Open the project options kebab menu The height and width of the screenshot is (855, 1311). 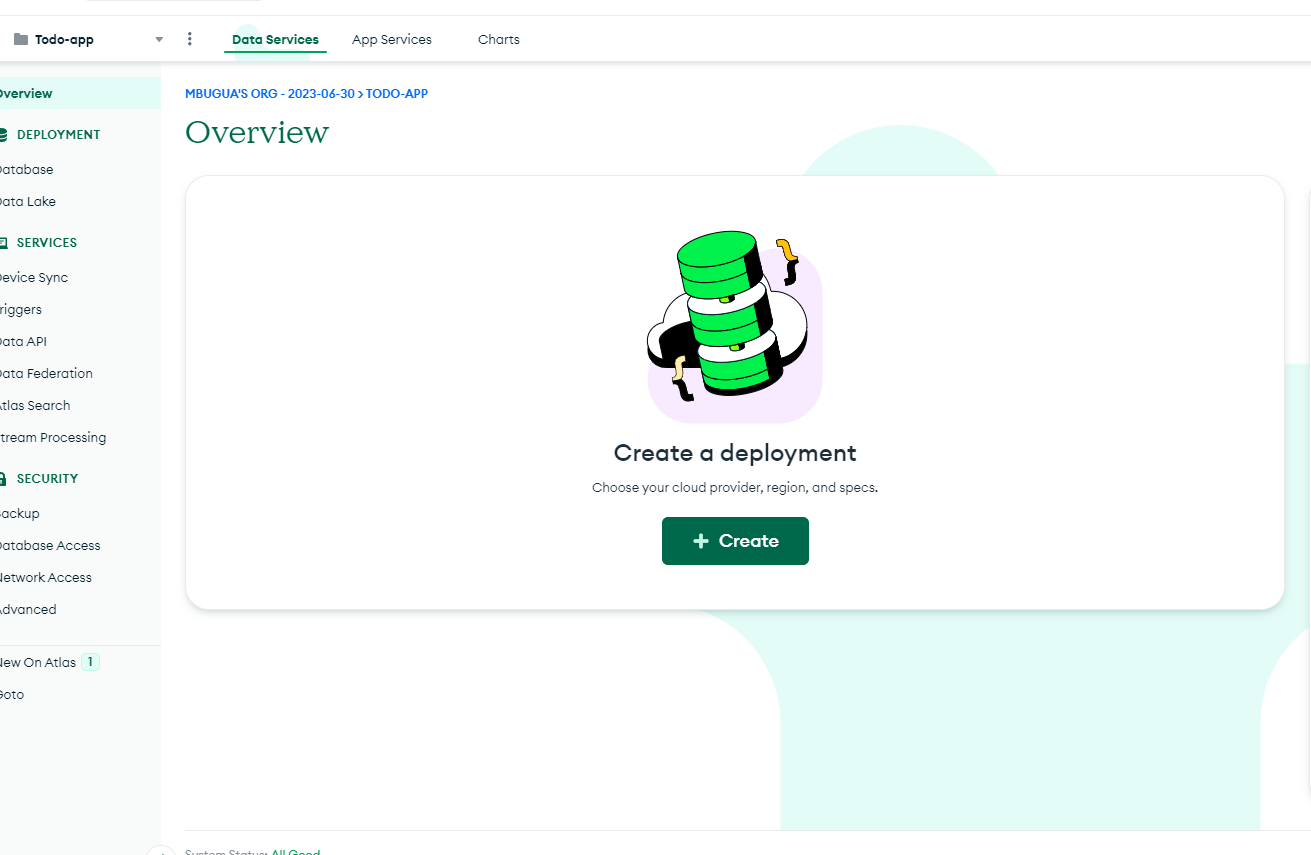(189, 38)
